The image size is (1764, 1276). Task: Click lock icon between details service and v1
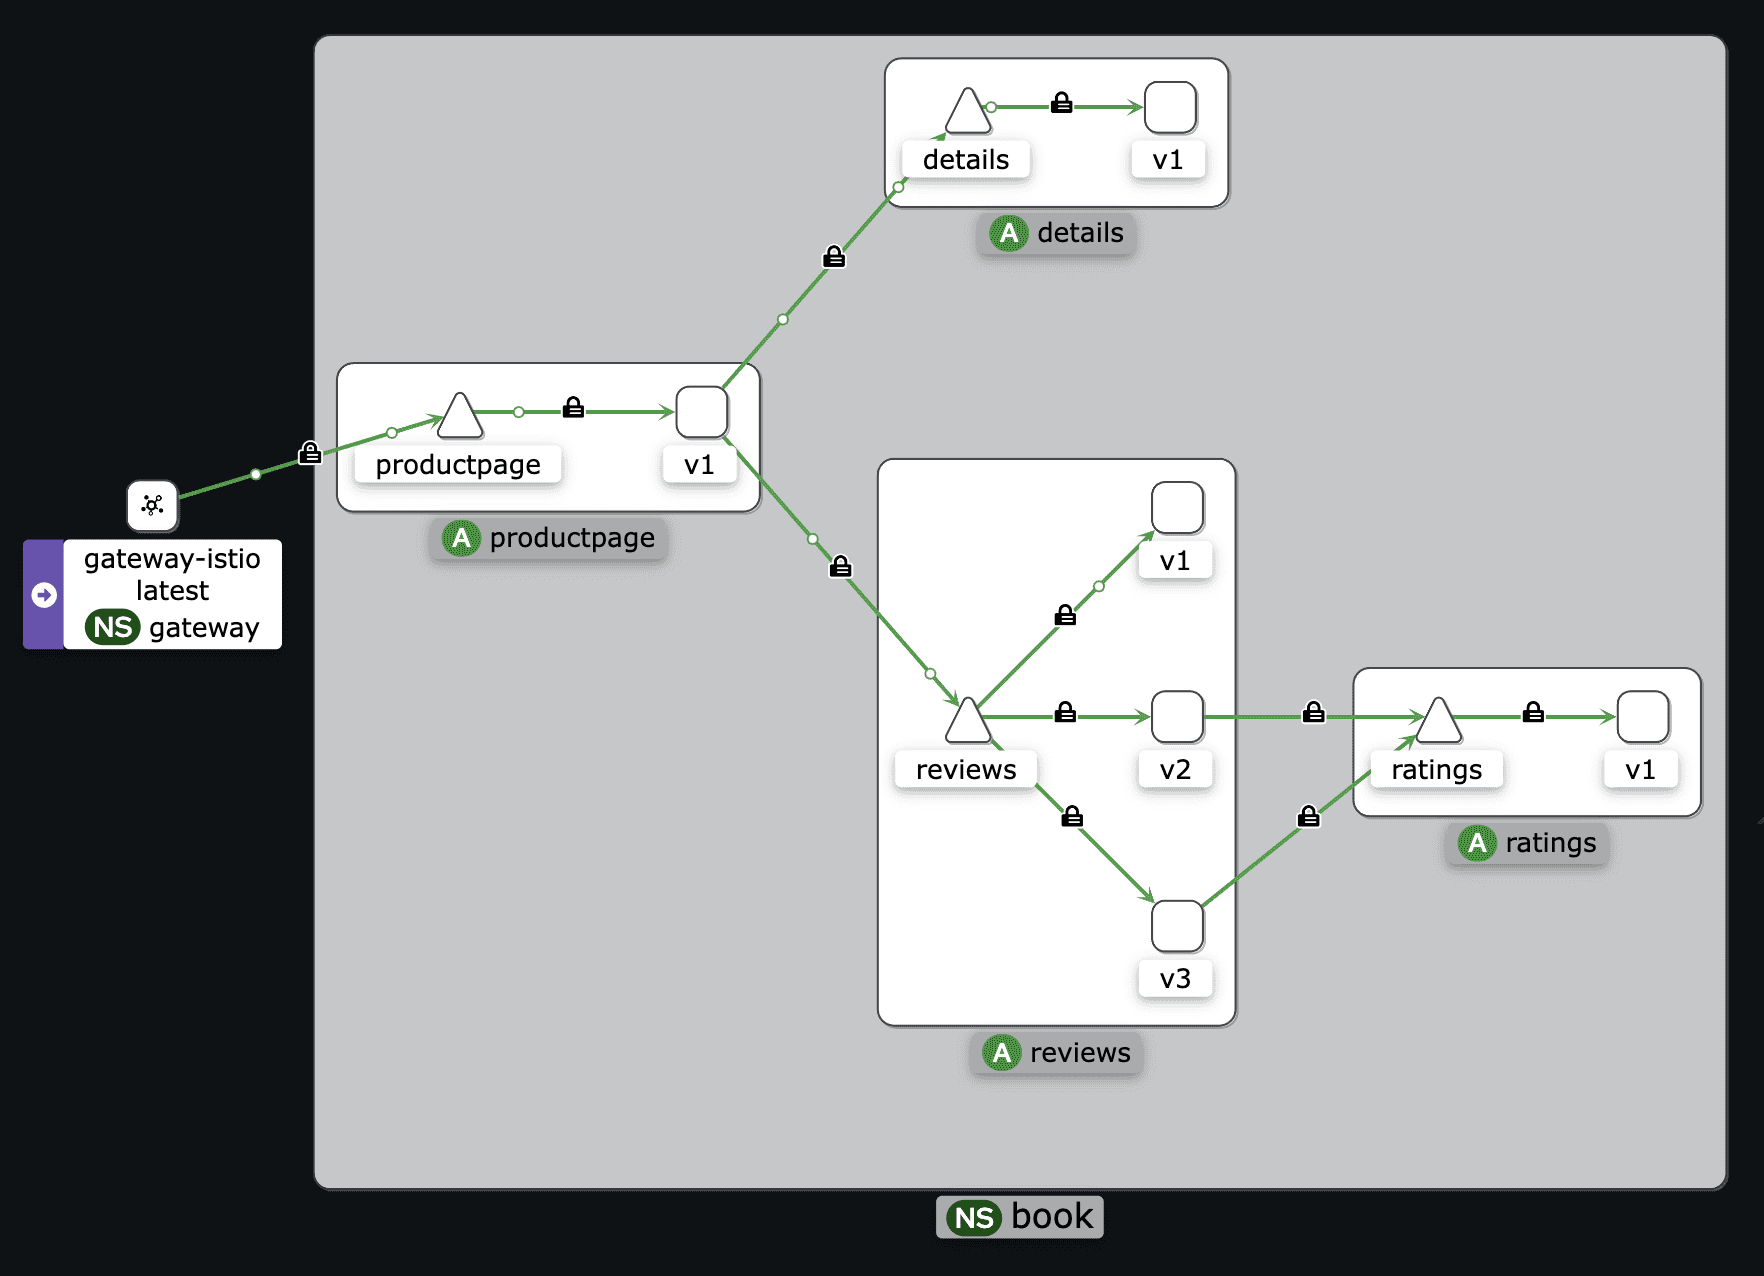tap(1062, 102)
